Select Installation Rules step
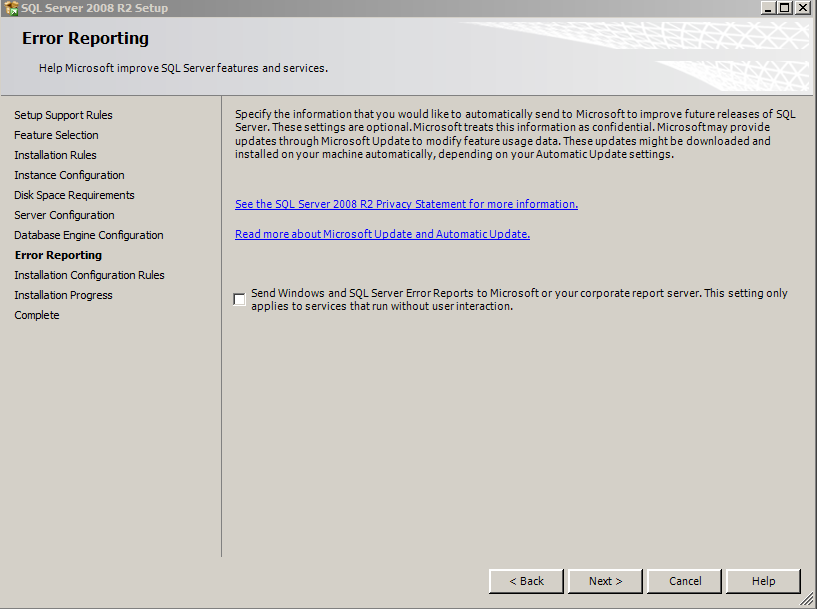Viewport: 817px width, 609px height. tap(55, 155)
